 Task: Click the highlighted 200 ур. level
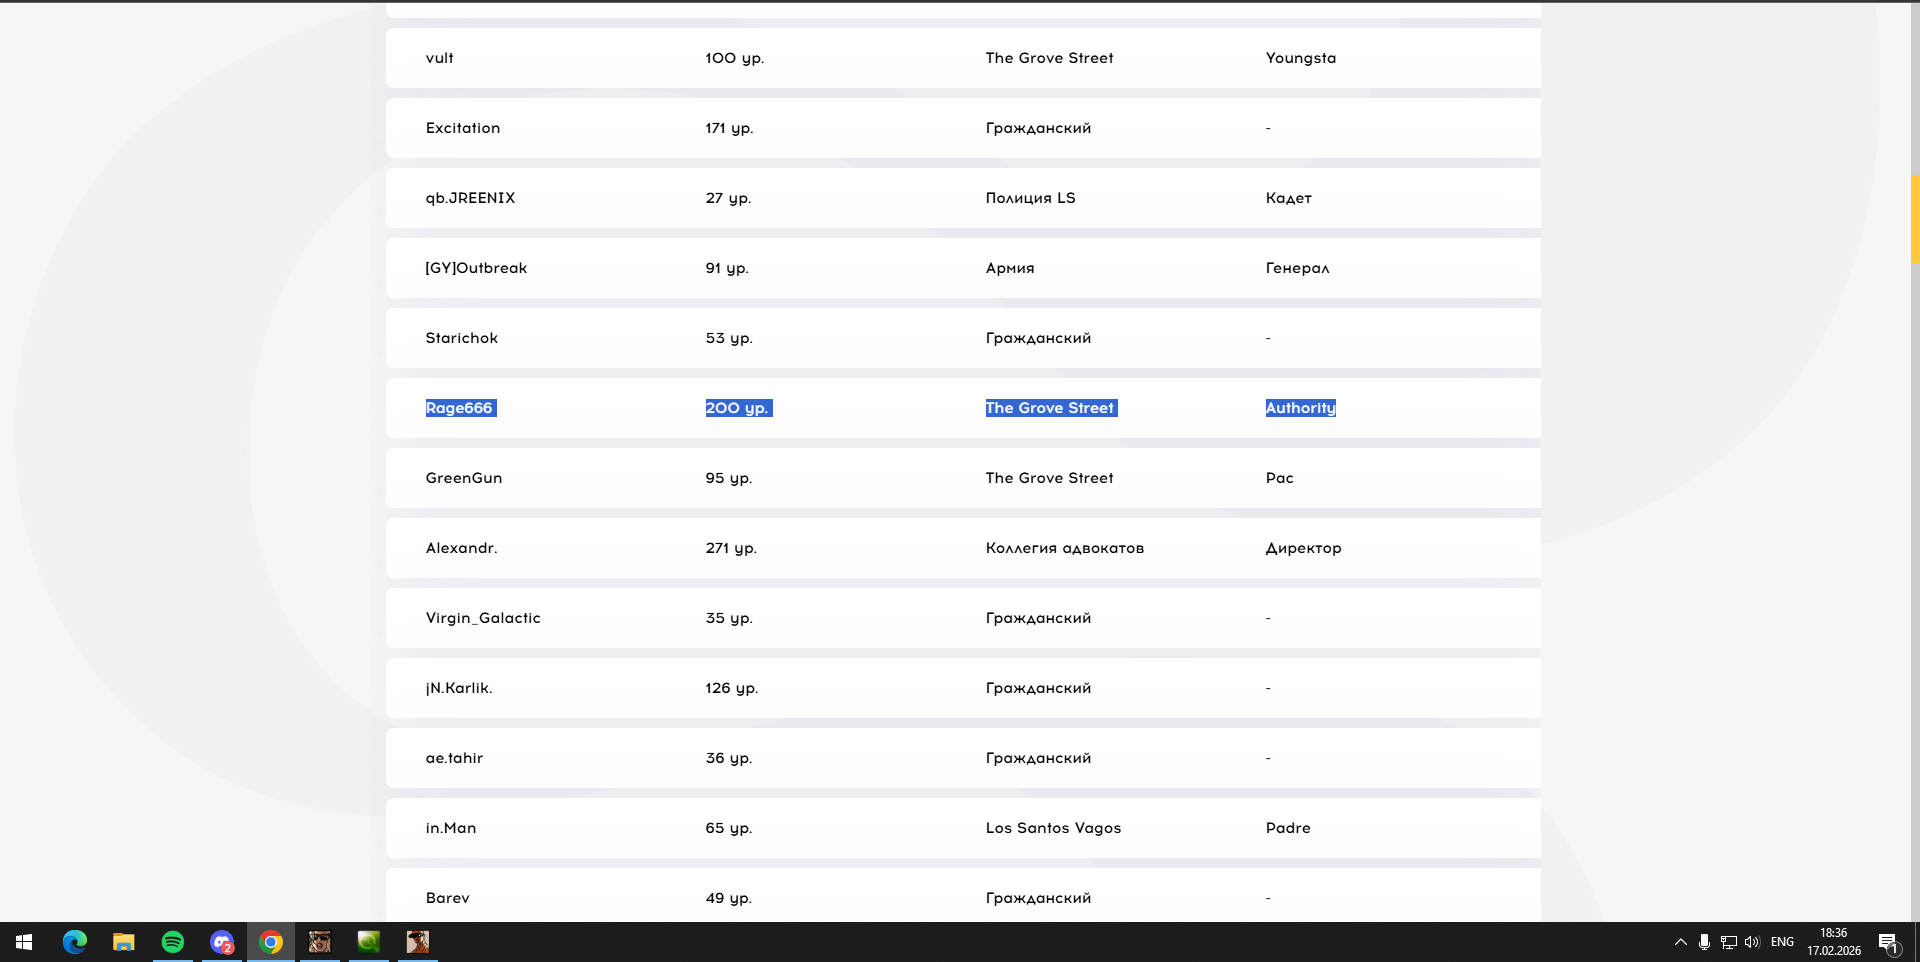pyautogui.click(x=737, y=408)
